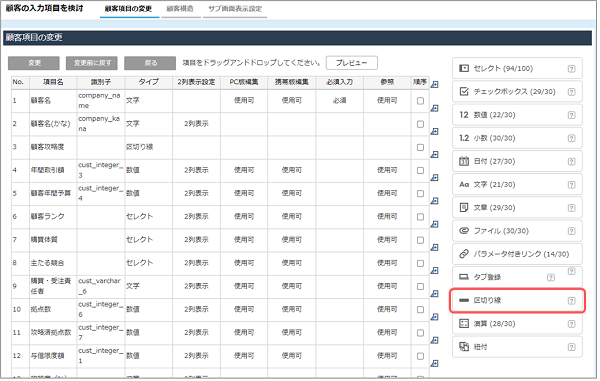Open help for 文章 (29/30)

pyautogui.click(x=571, y=208)
